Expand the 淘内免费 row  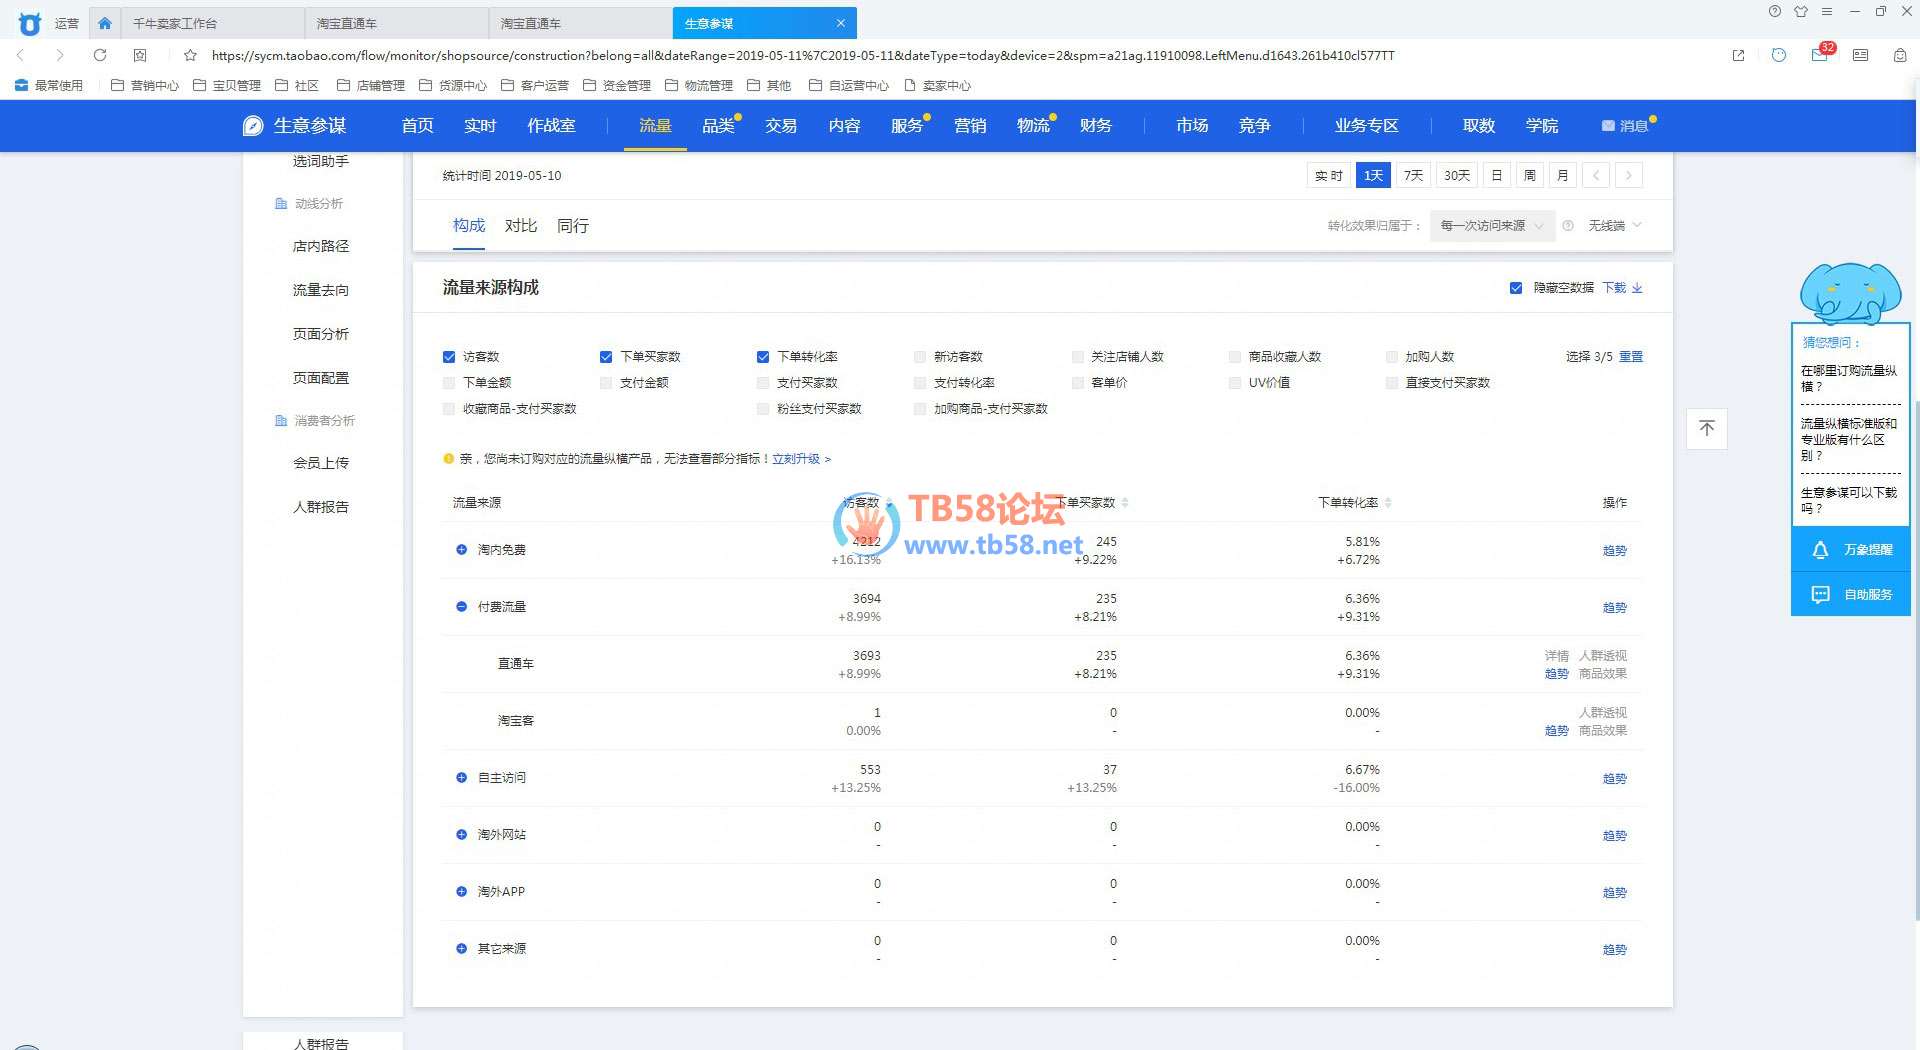(461, 550)
